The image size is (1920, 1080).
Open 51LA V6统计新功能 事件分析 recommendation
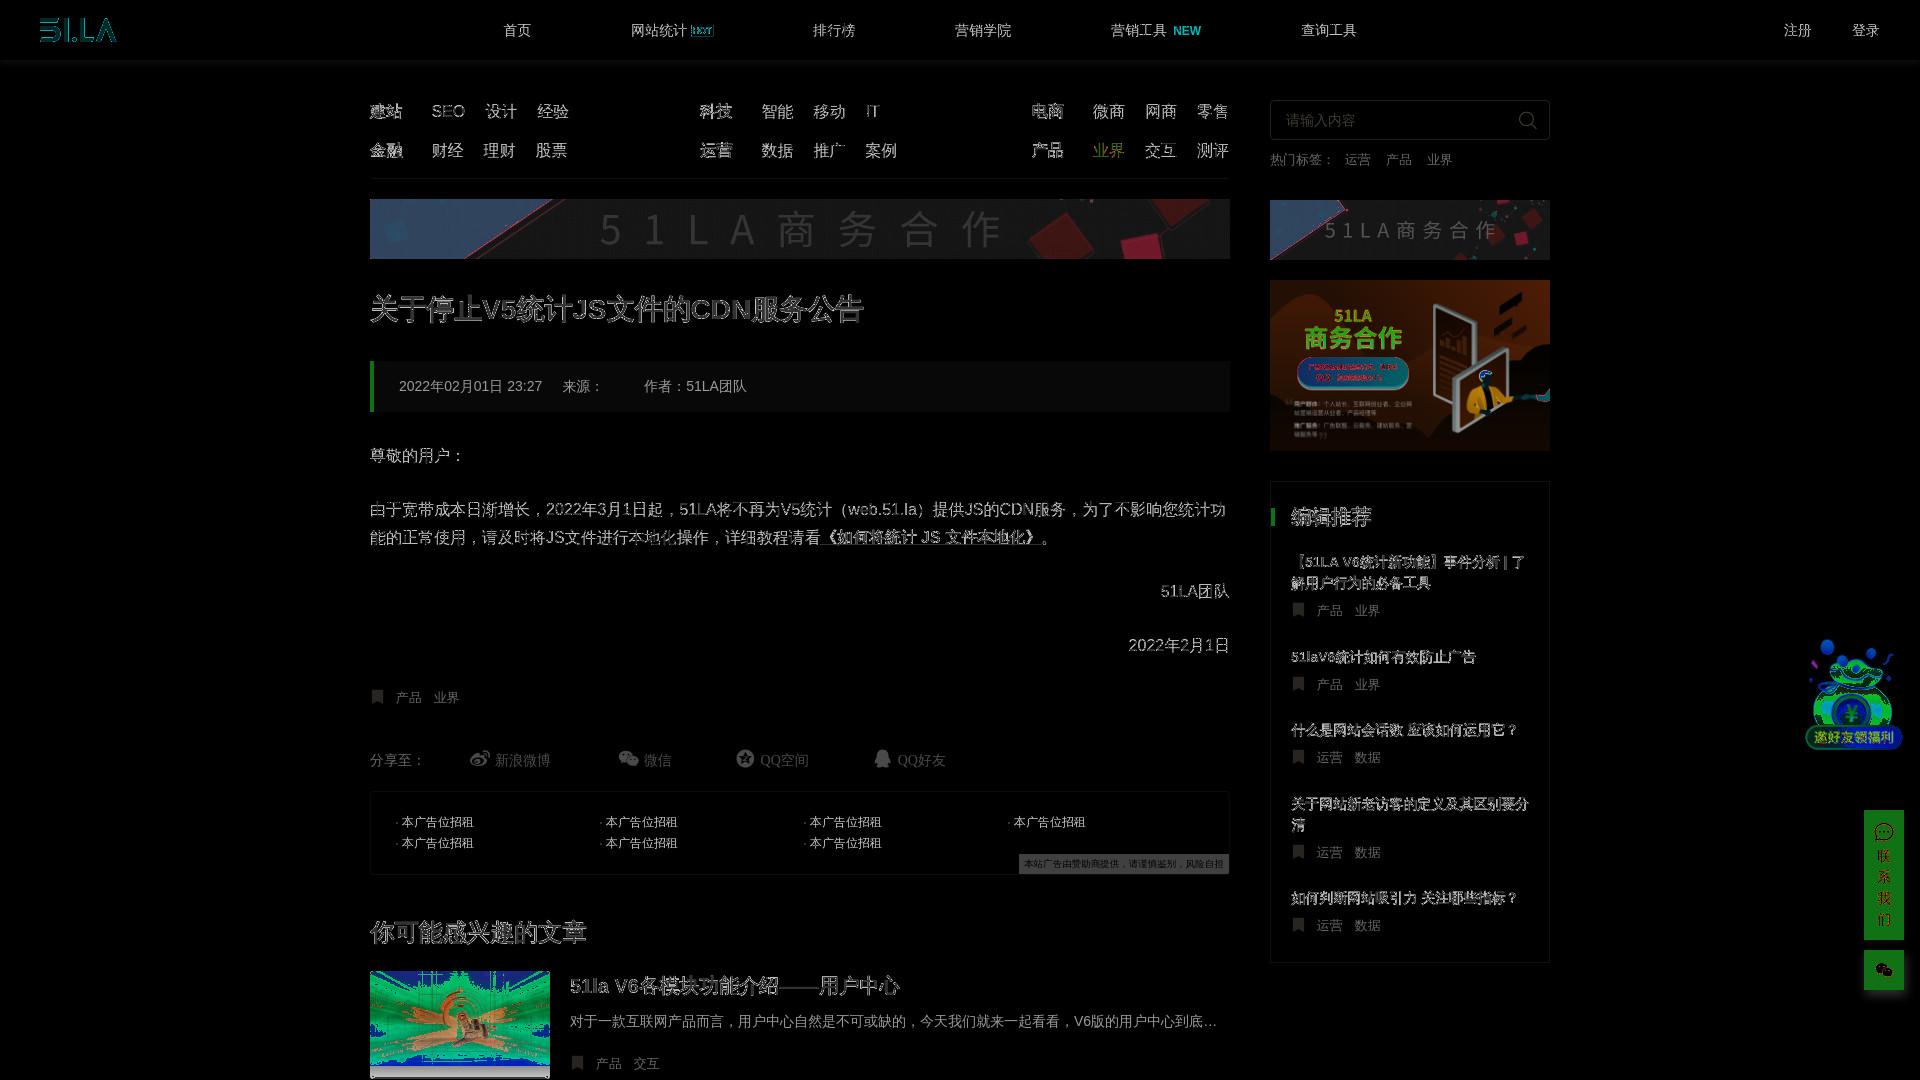pos(1408,572)
